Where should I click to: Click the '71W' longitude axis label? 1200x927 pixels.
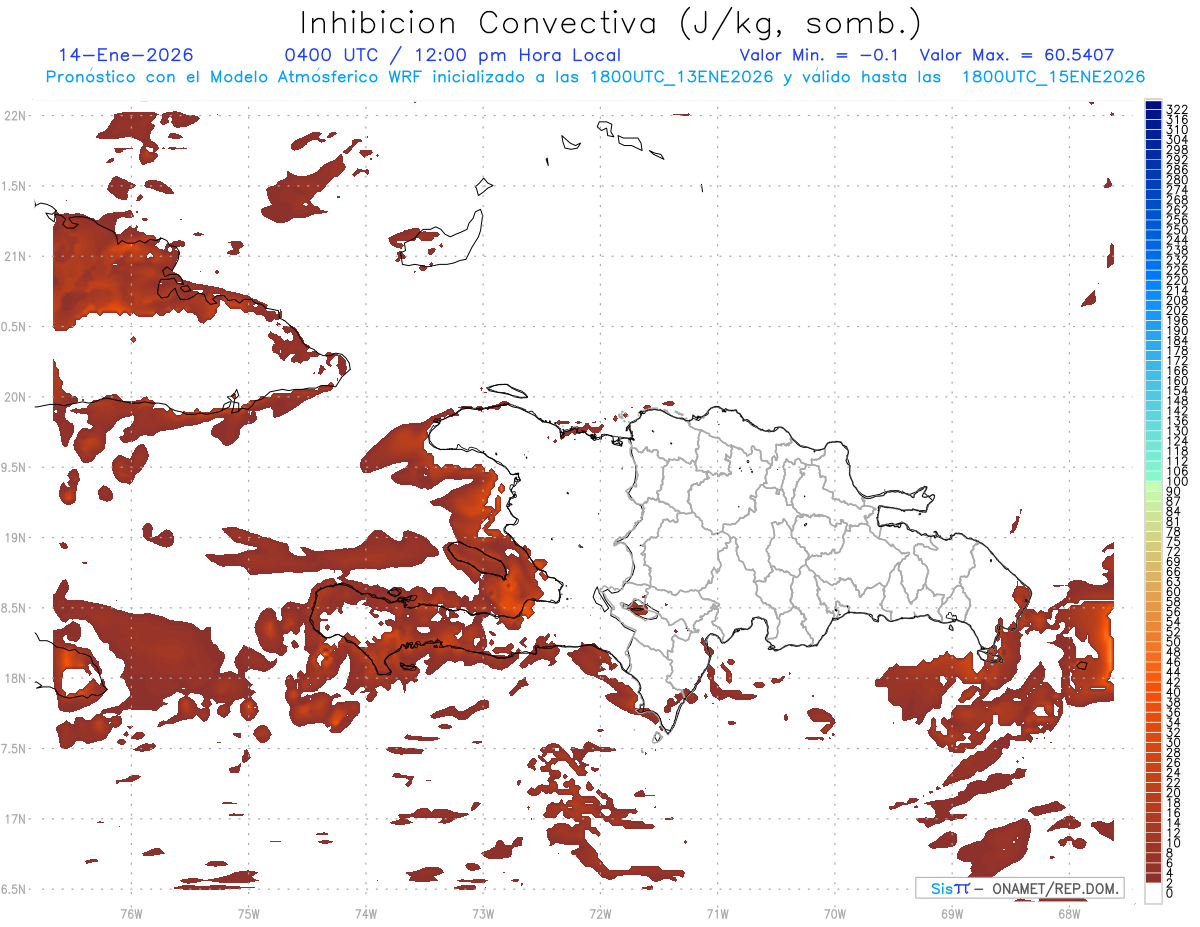pos(717,914)
